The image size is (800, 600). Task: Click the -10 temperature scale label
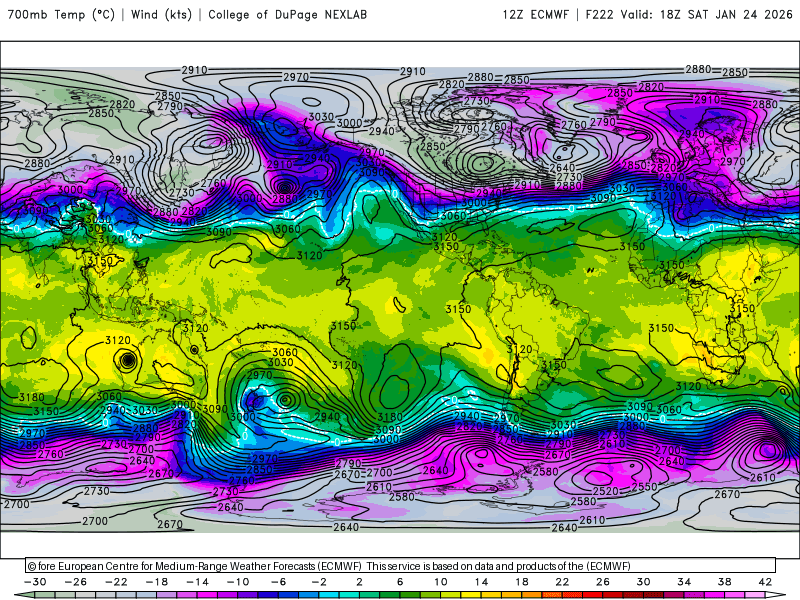coord(238,582)
